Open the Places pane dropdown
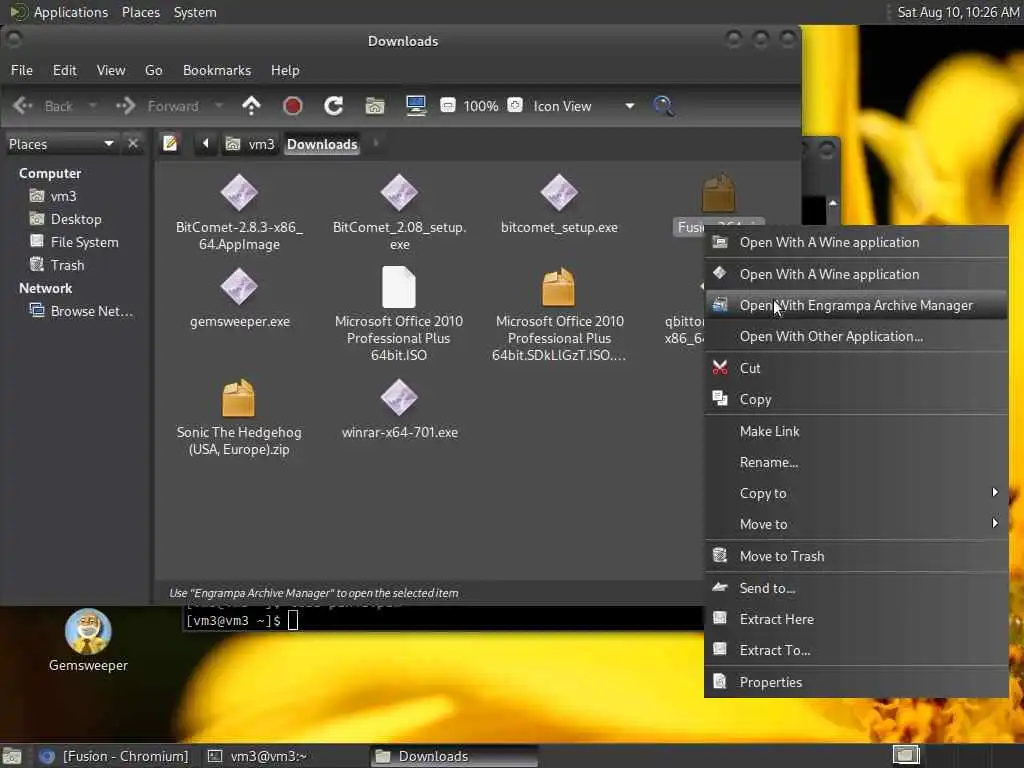This screenshot has height=768, width=1024. (108, 144)
